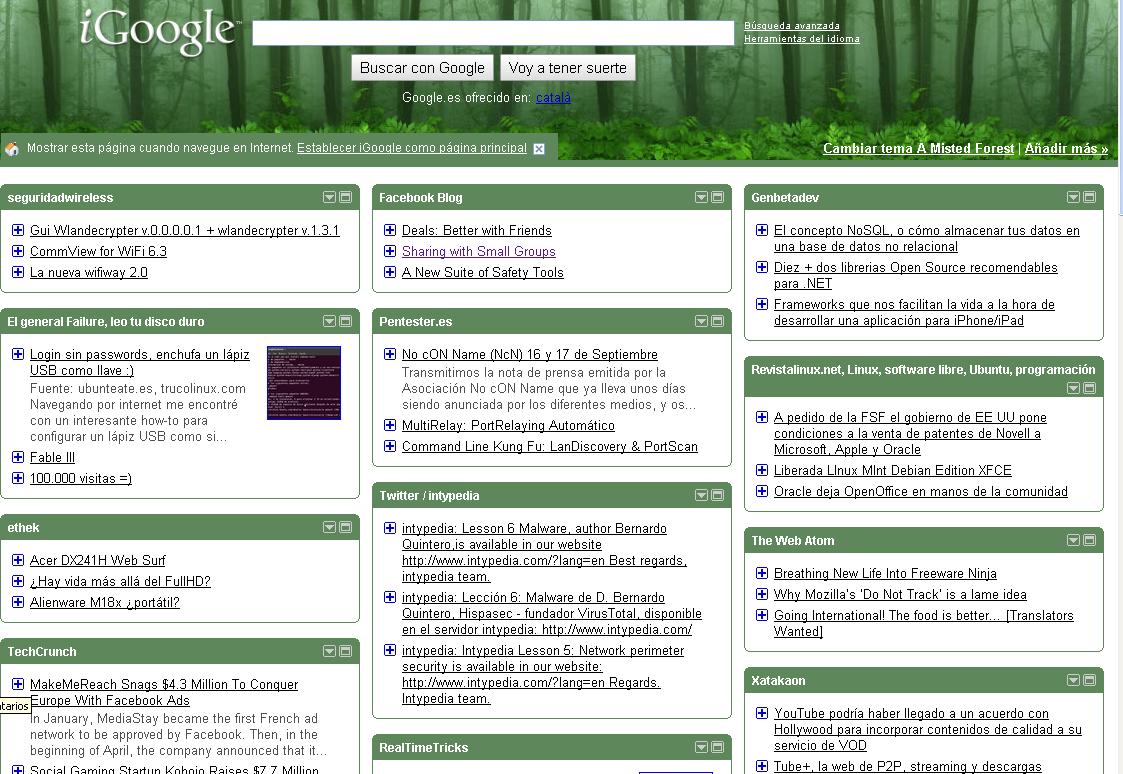Open Genbetadev gadget dropdown menu
Image resolution: width=1123 pixels, height=774 pixels.
[x=1074, y=197]
